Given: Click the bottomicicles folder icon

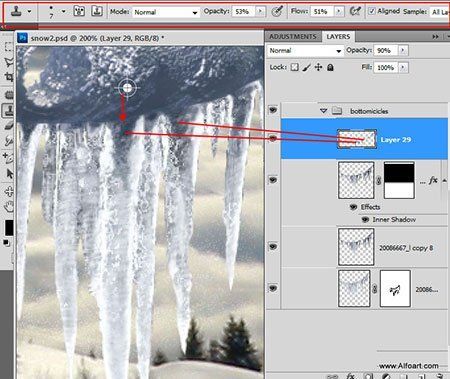Looking at the screenshot, I should coord(337,110).
